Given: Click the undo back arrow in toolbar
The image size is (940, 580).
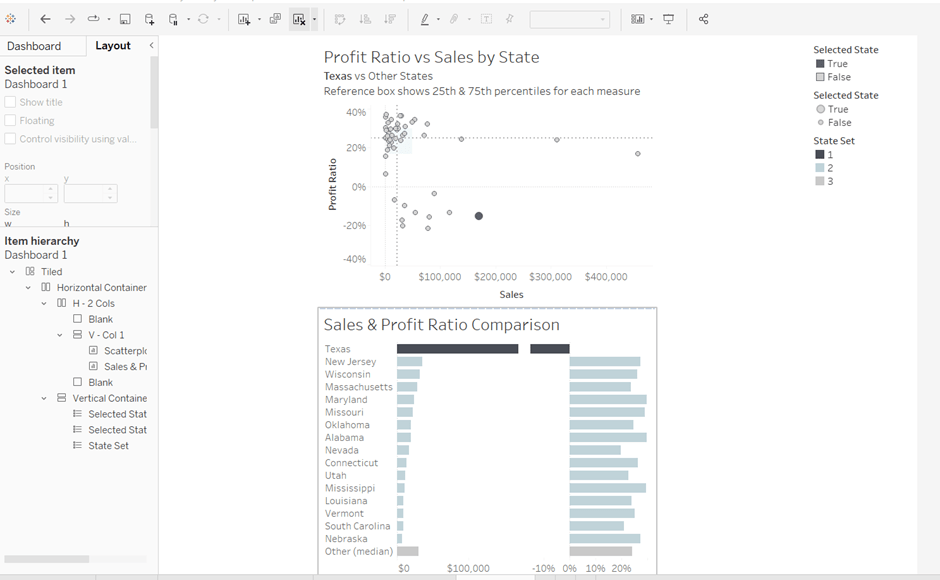Looking at the screenshot, I should pyautogui.click(x=45, y=19).
